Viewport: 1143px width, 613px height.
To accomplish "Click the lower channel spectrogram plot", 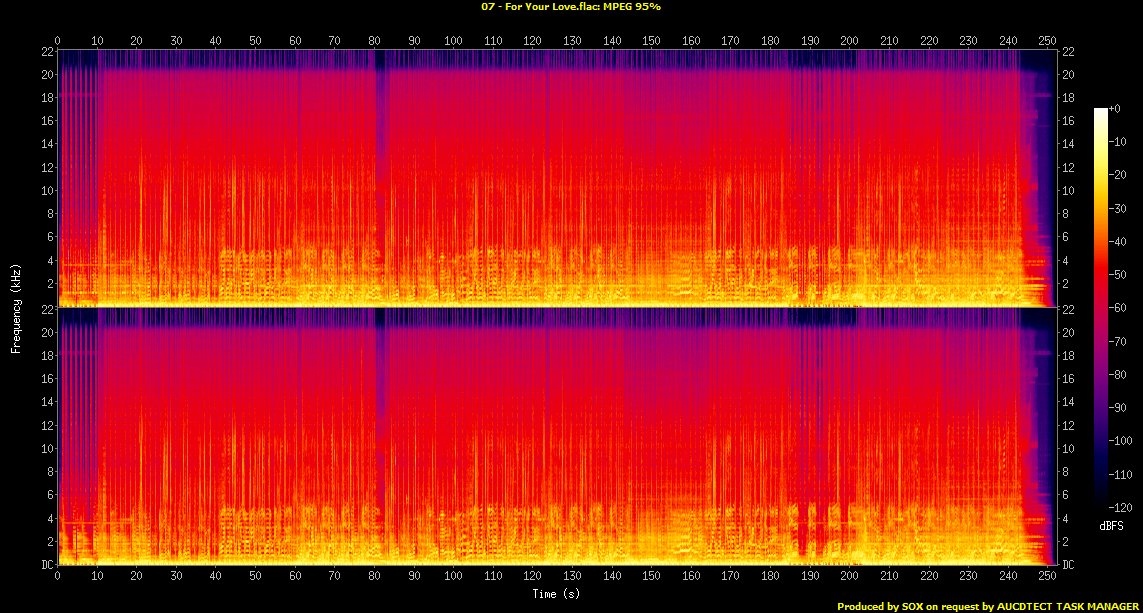I will [557, 436].
